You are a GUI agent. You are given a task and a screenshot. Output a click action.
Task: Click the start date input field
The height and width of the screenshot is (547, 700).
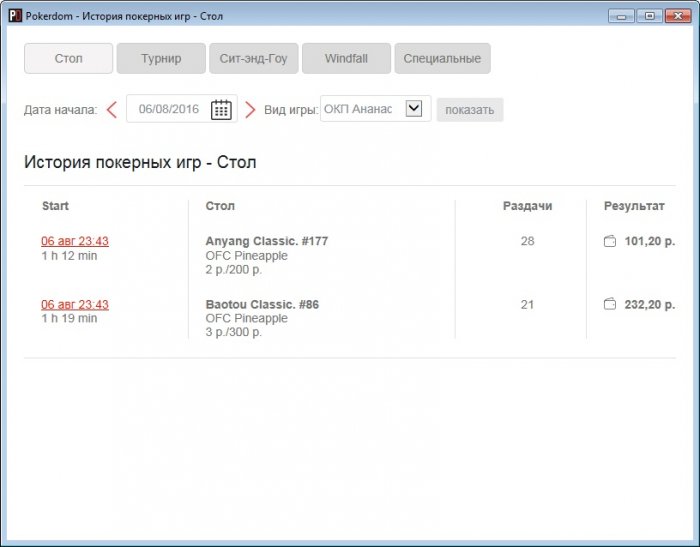coord(169,110)
